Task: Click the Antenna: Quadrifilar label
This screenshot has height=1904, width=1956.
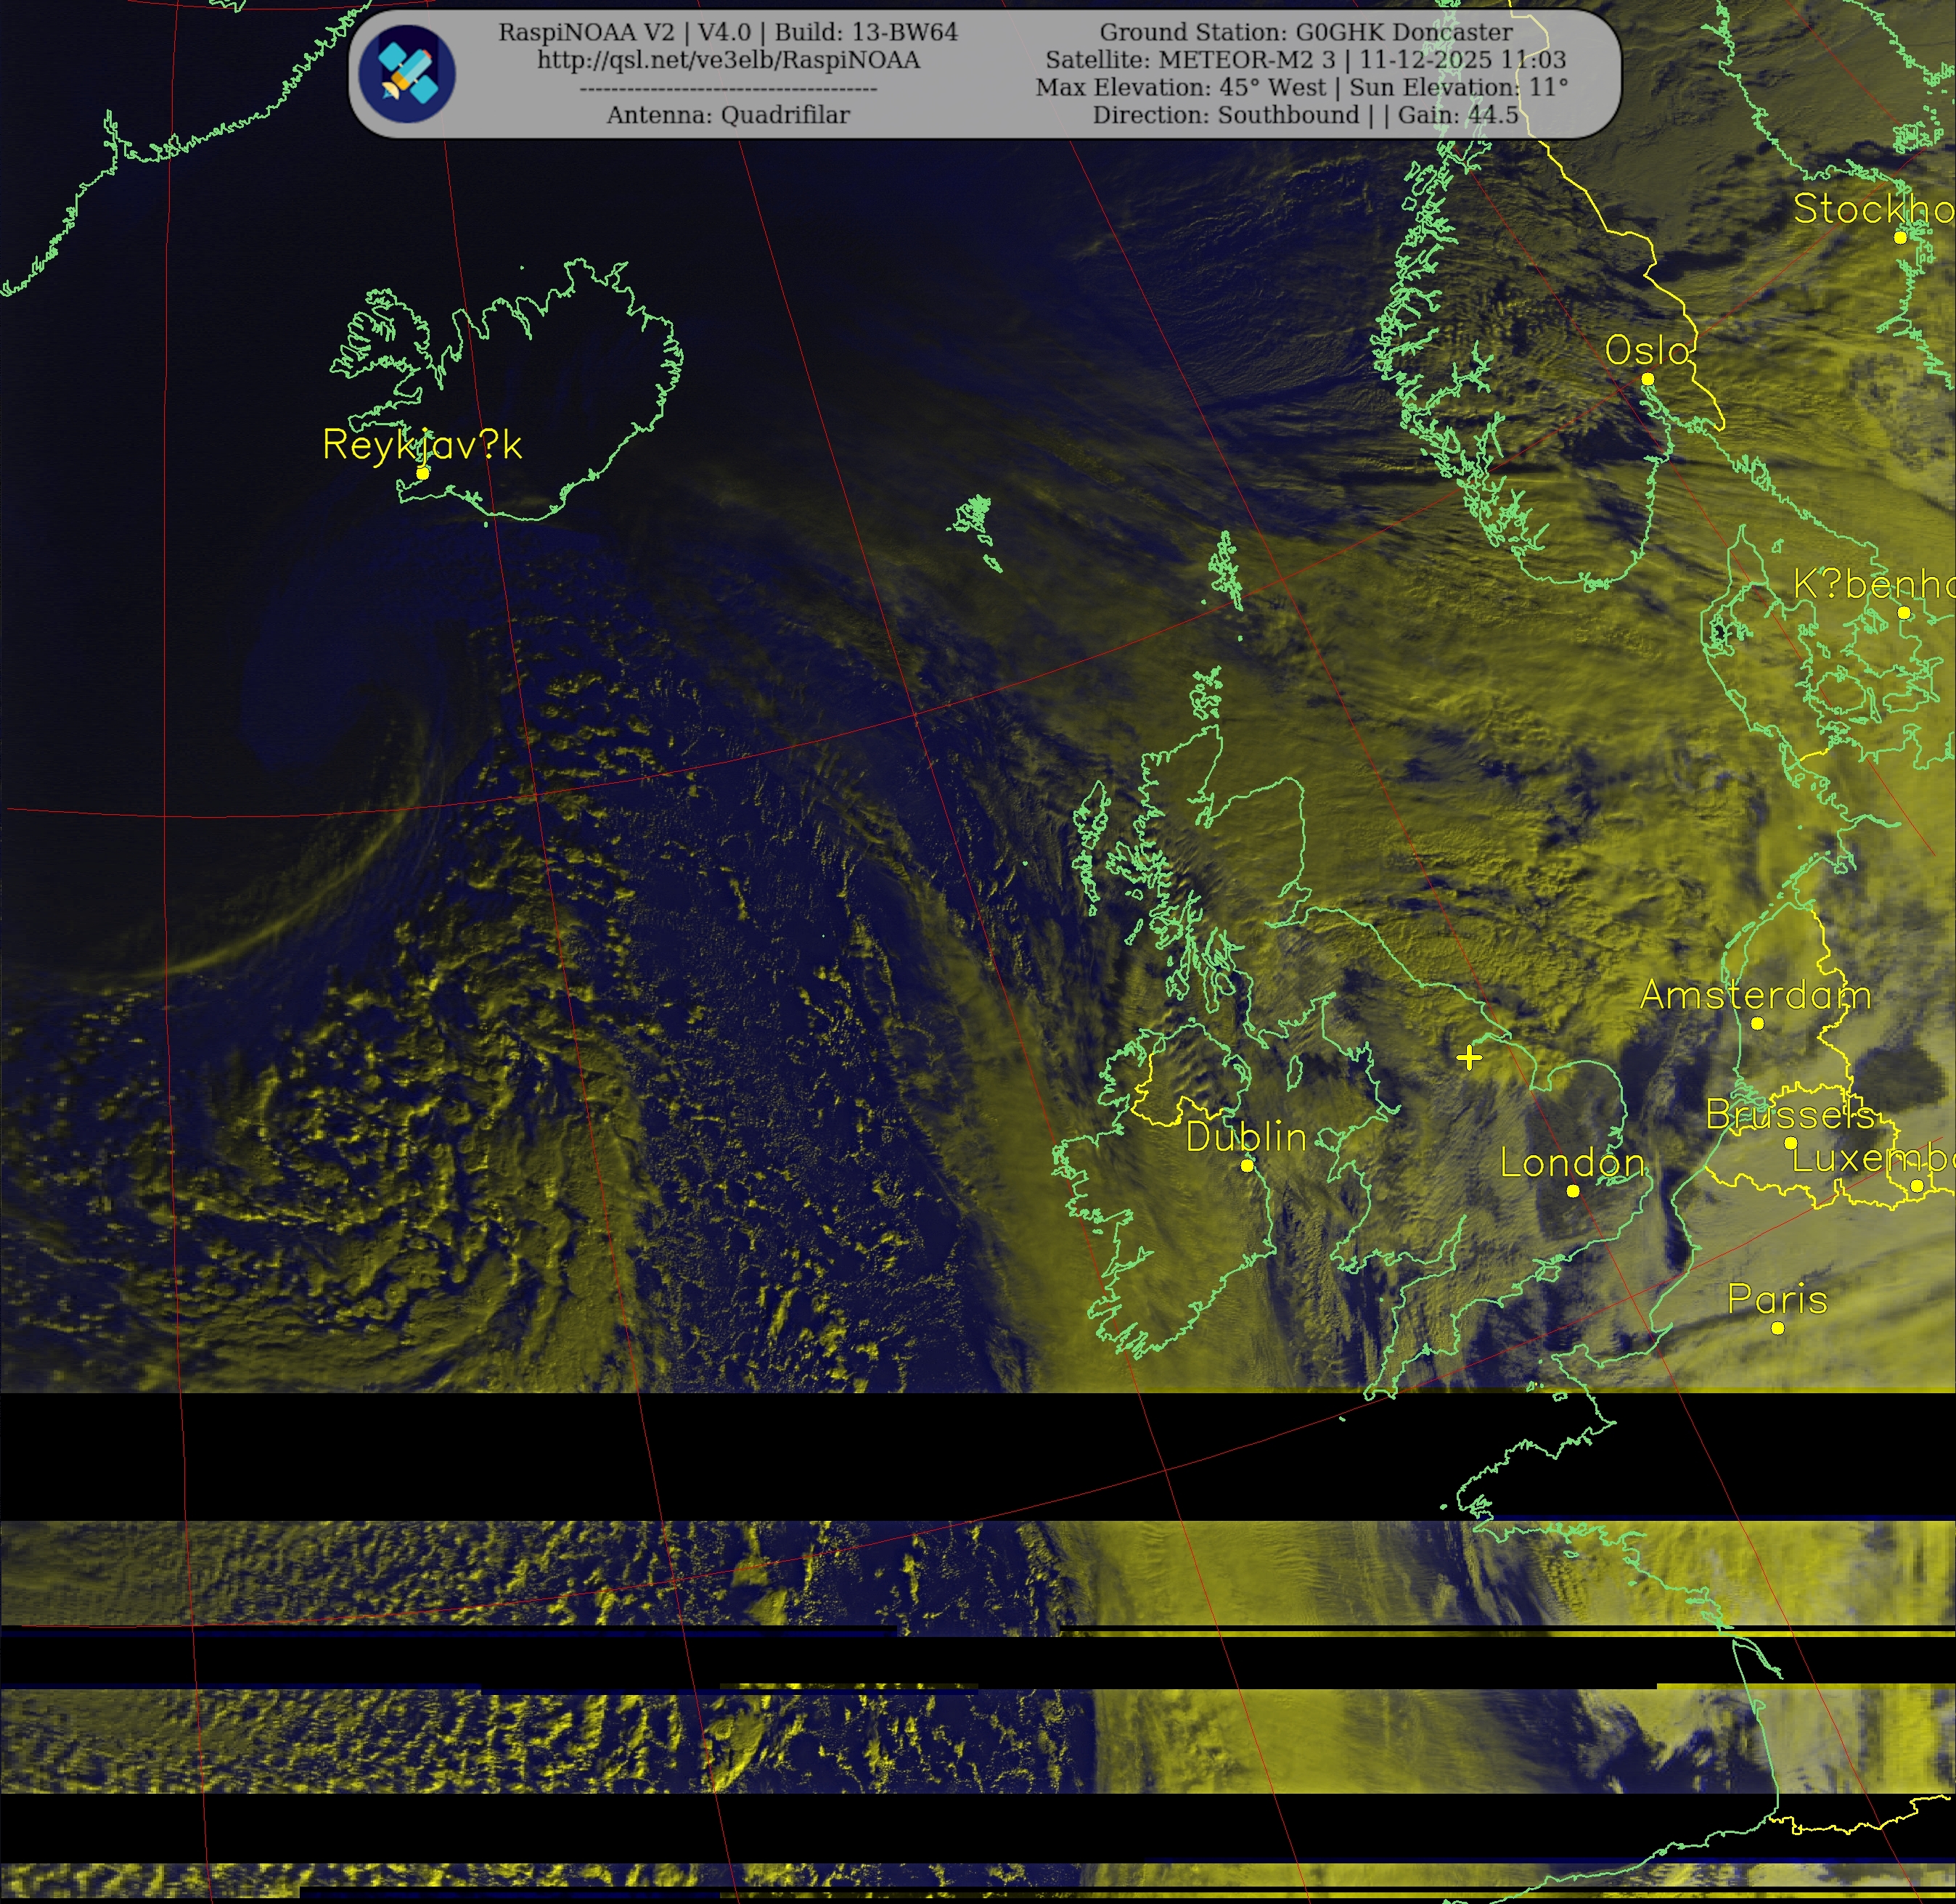Action: (728, 115)
